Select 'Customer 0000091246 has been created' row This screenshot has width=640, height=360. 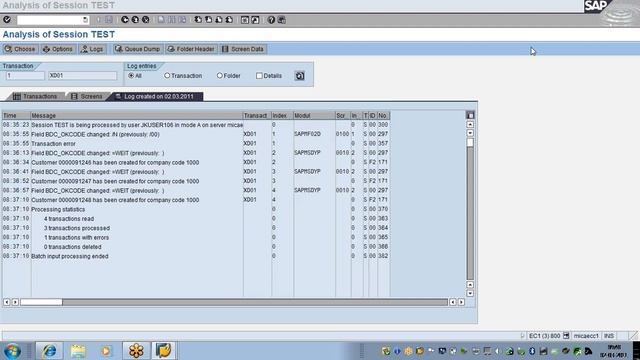pos(196,162)
